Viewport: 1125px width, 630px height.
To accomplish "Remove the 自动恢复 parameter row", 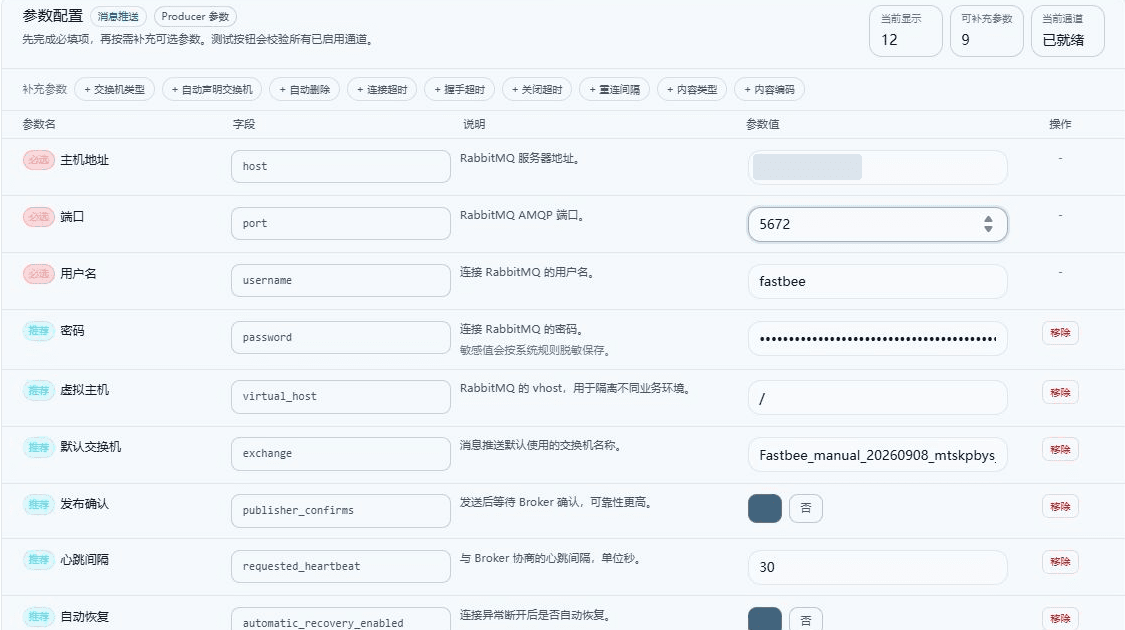I will tap(1060, 619).
